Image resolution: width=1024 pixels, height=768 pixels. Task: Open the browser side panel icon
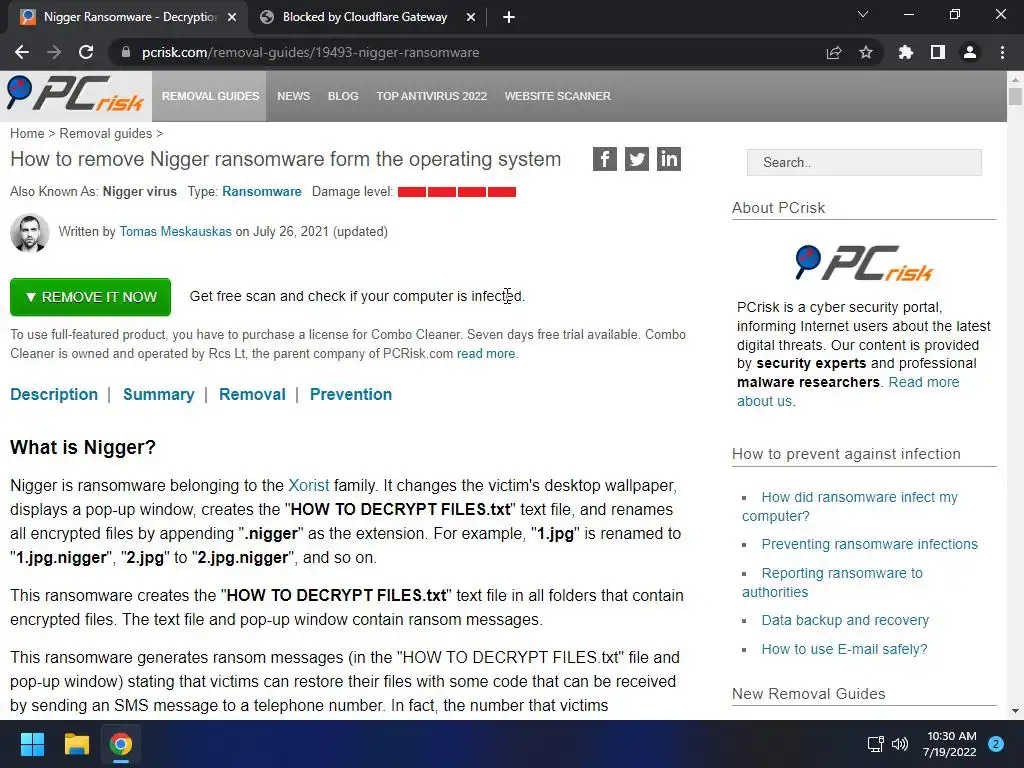(938, 52)
